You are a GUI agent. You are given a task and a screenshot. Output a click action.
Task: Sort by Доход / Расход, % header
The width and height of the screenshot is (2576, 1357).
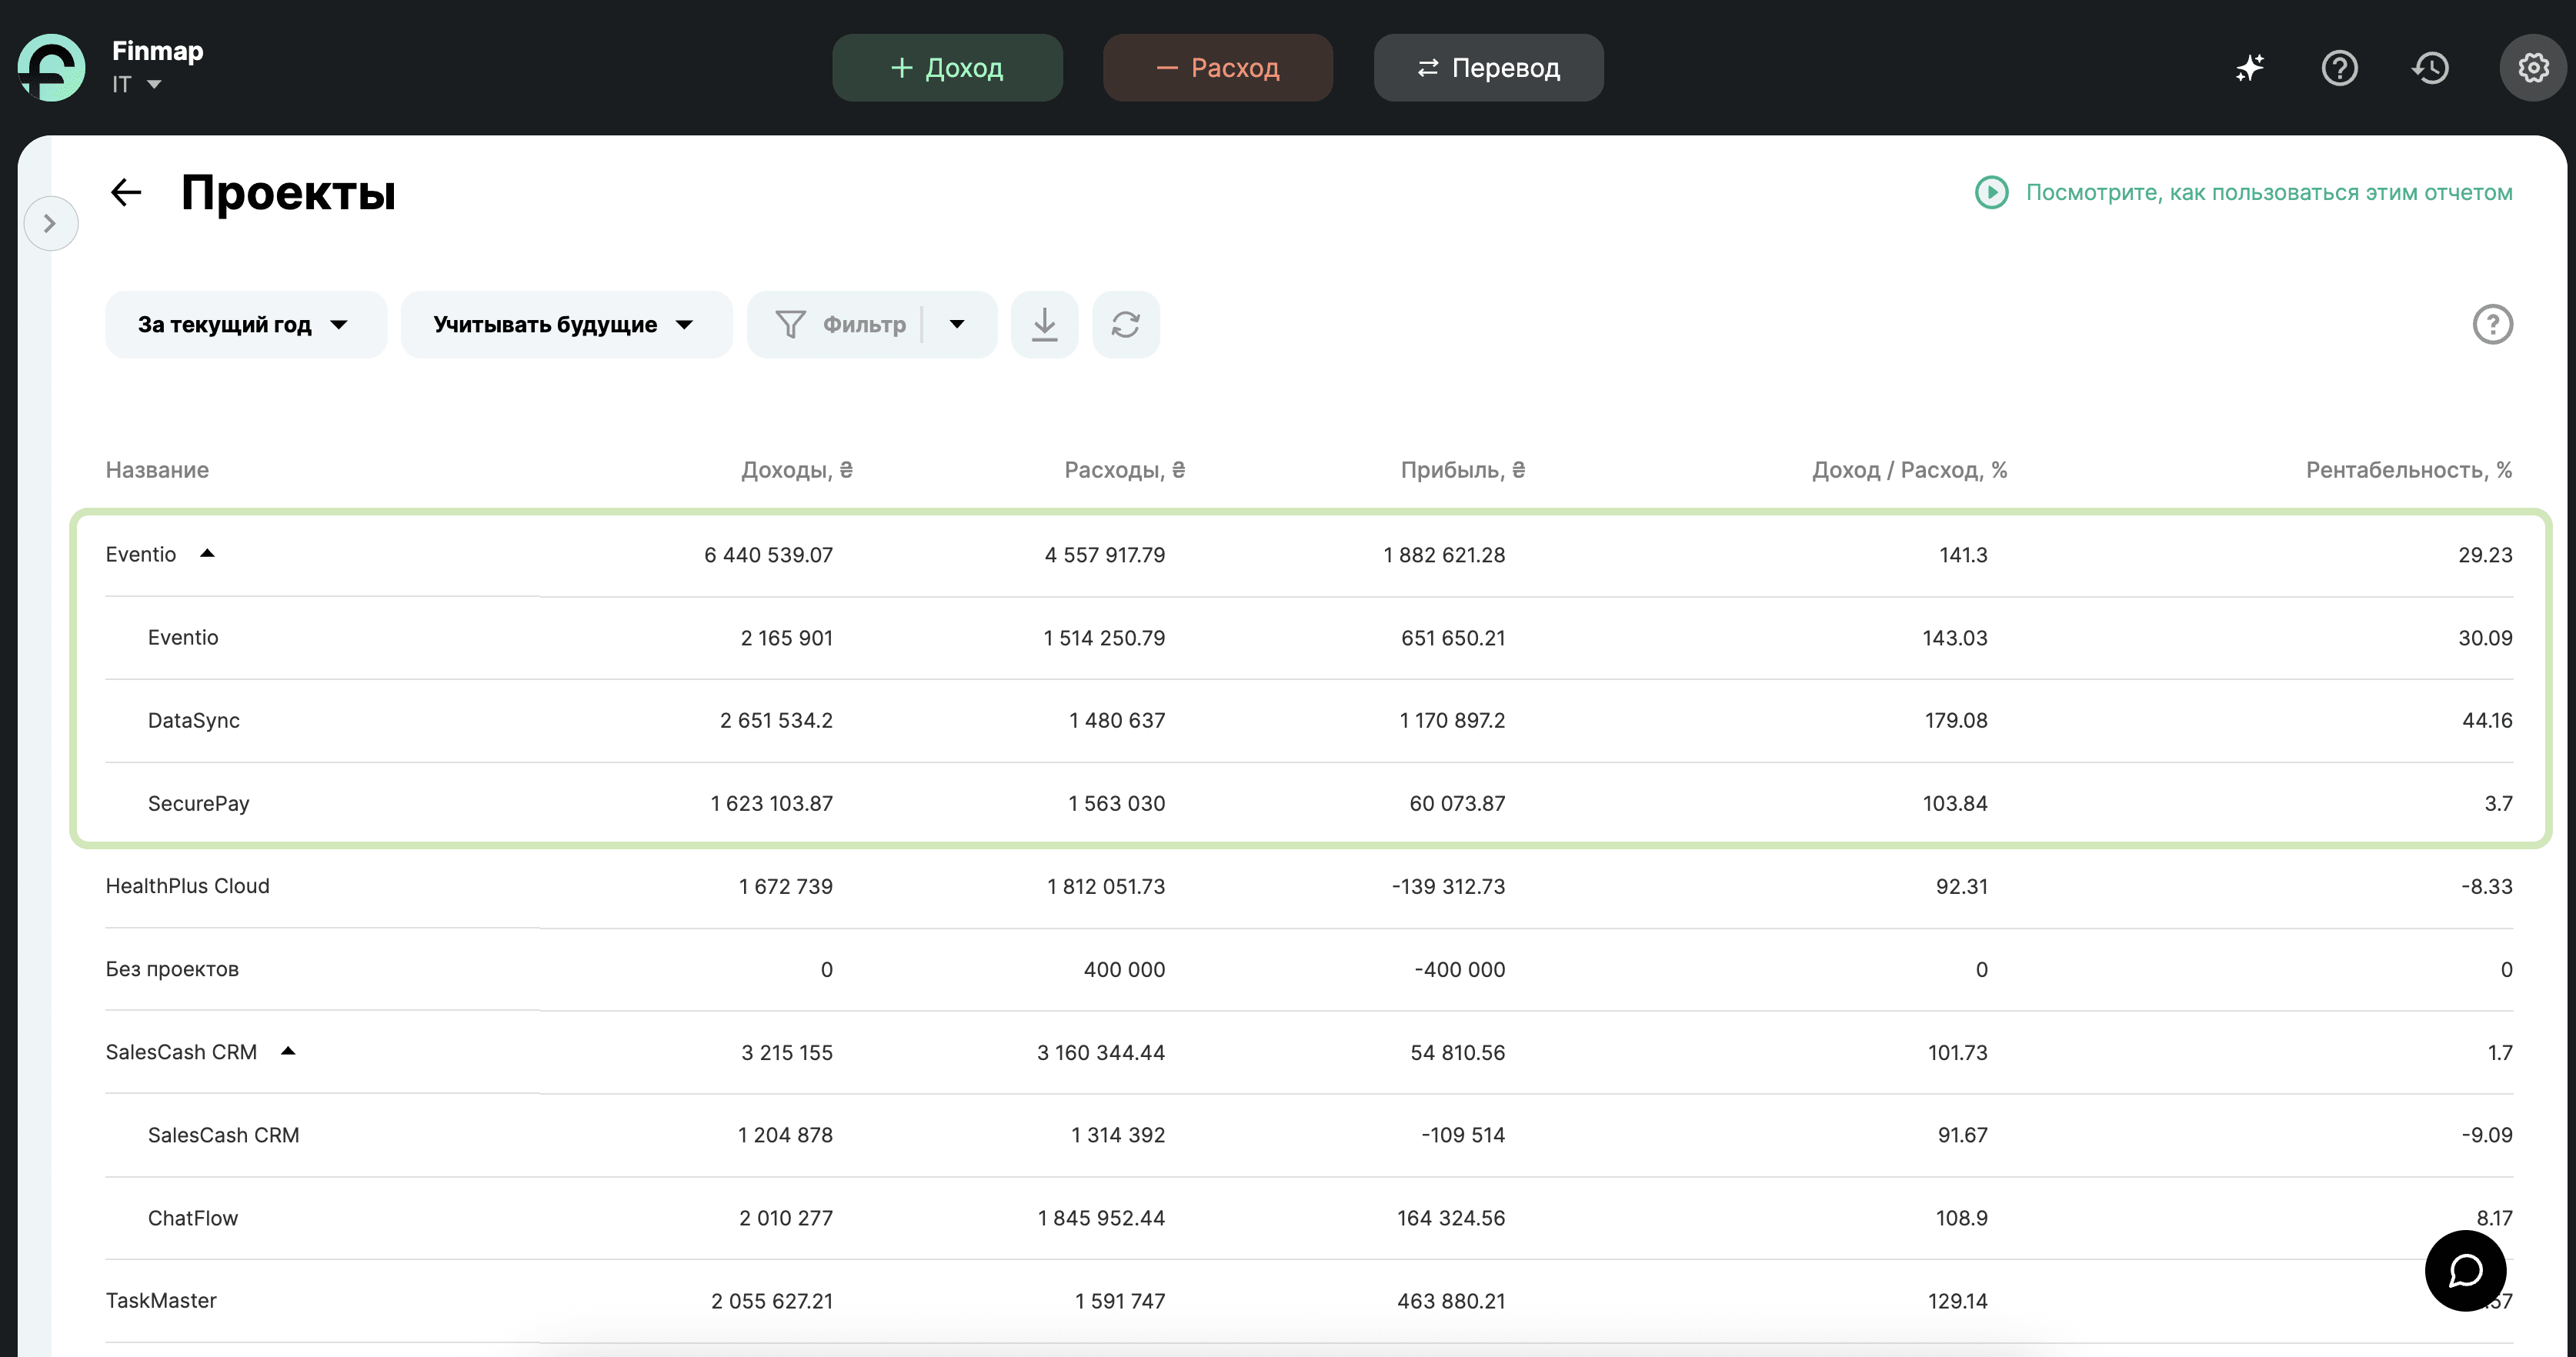[1908, 470]
